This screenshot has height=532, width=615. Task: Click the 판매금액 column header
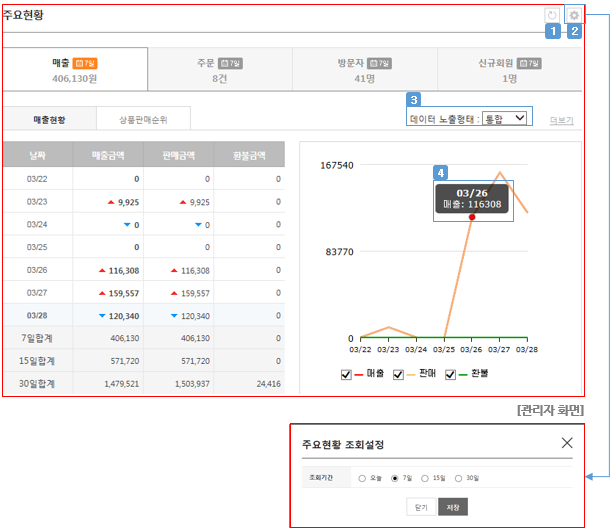(178, 155)
